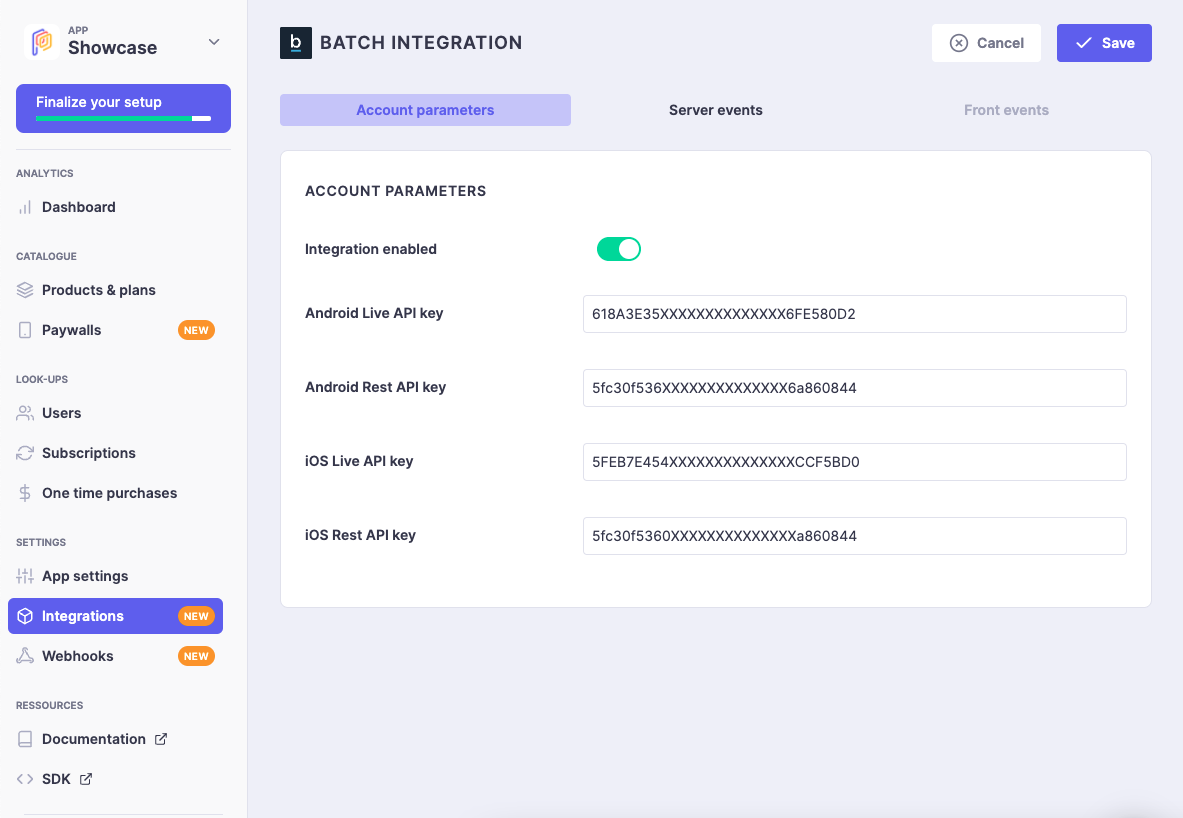Viewport: 1183px width, 818px height.
Task: Click the Integration enabled label
Action: [x=370, y=249]
